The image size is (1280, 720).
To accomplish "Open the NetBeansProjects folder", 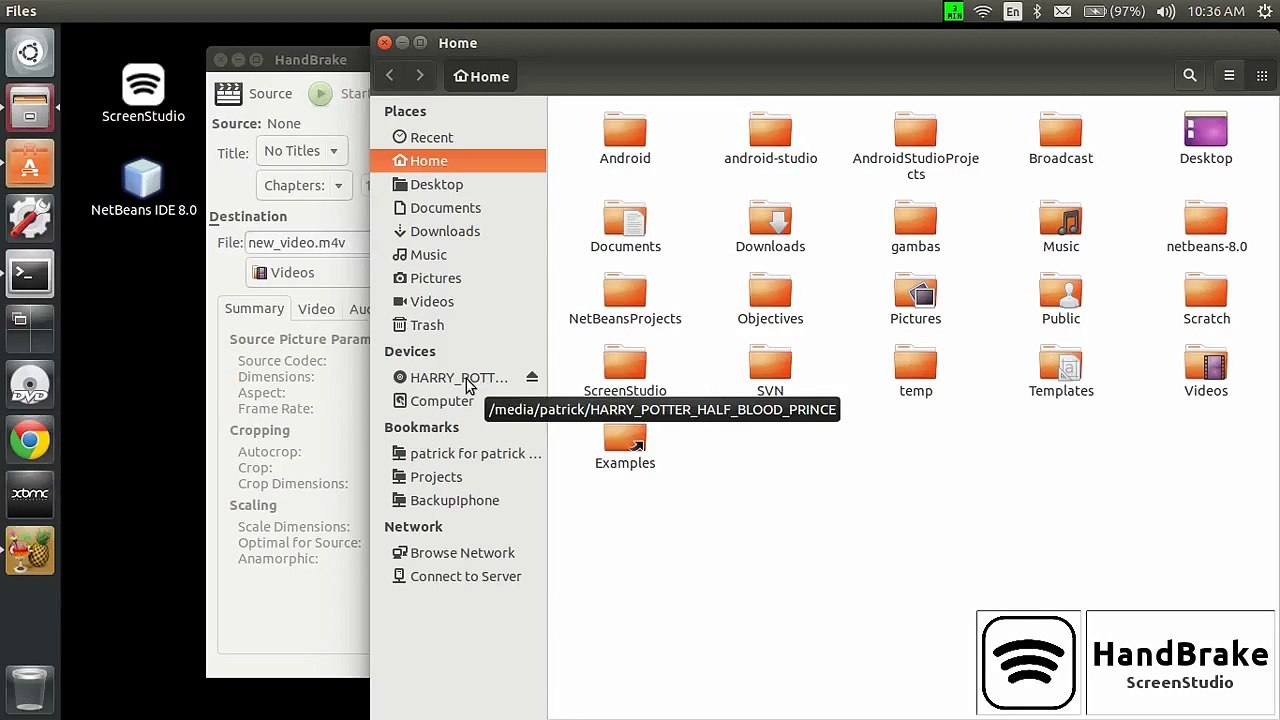I will (x=625, y=298).
